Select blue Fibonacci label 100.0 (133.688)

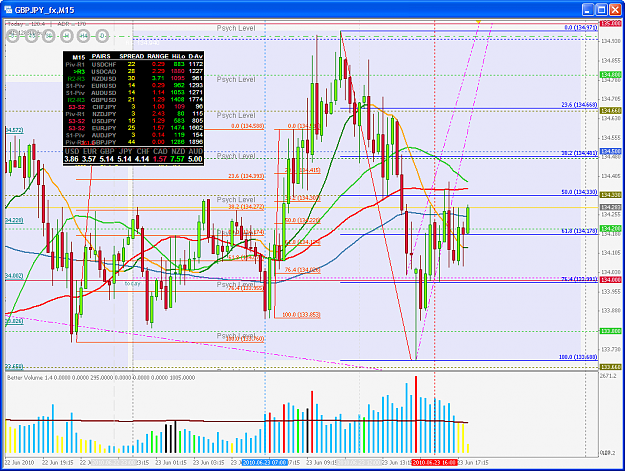coord(578,357)
